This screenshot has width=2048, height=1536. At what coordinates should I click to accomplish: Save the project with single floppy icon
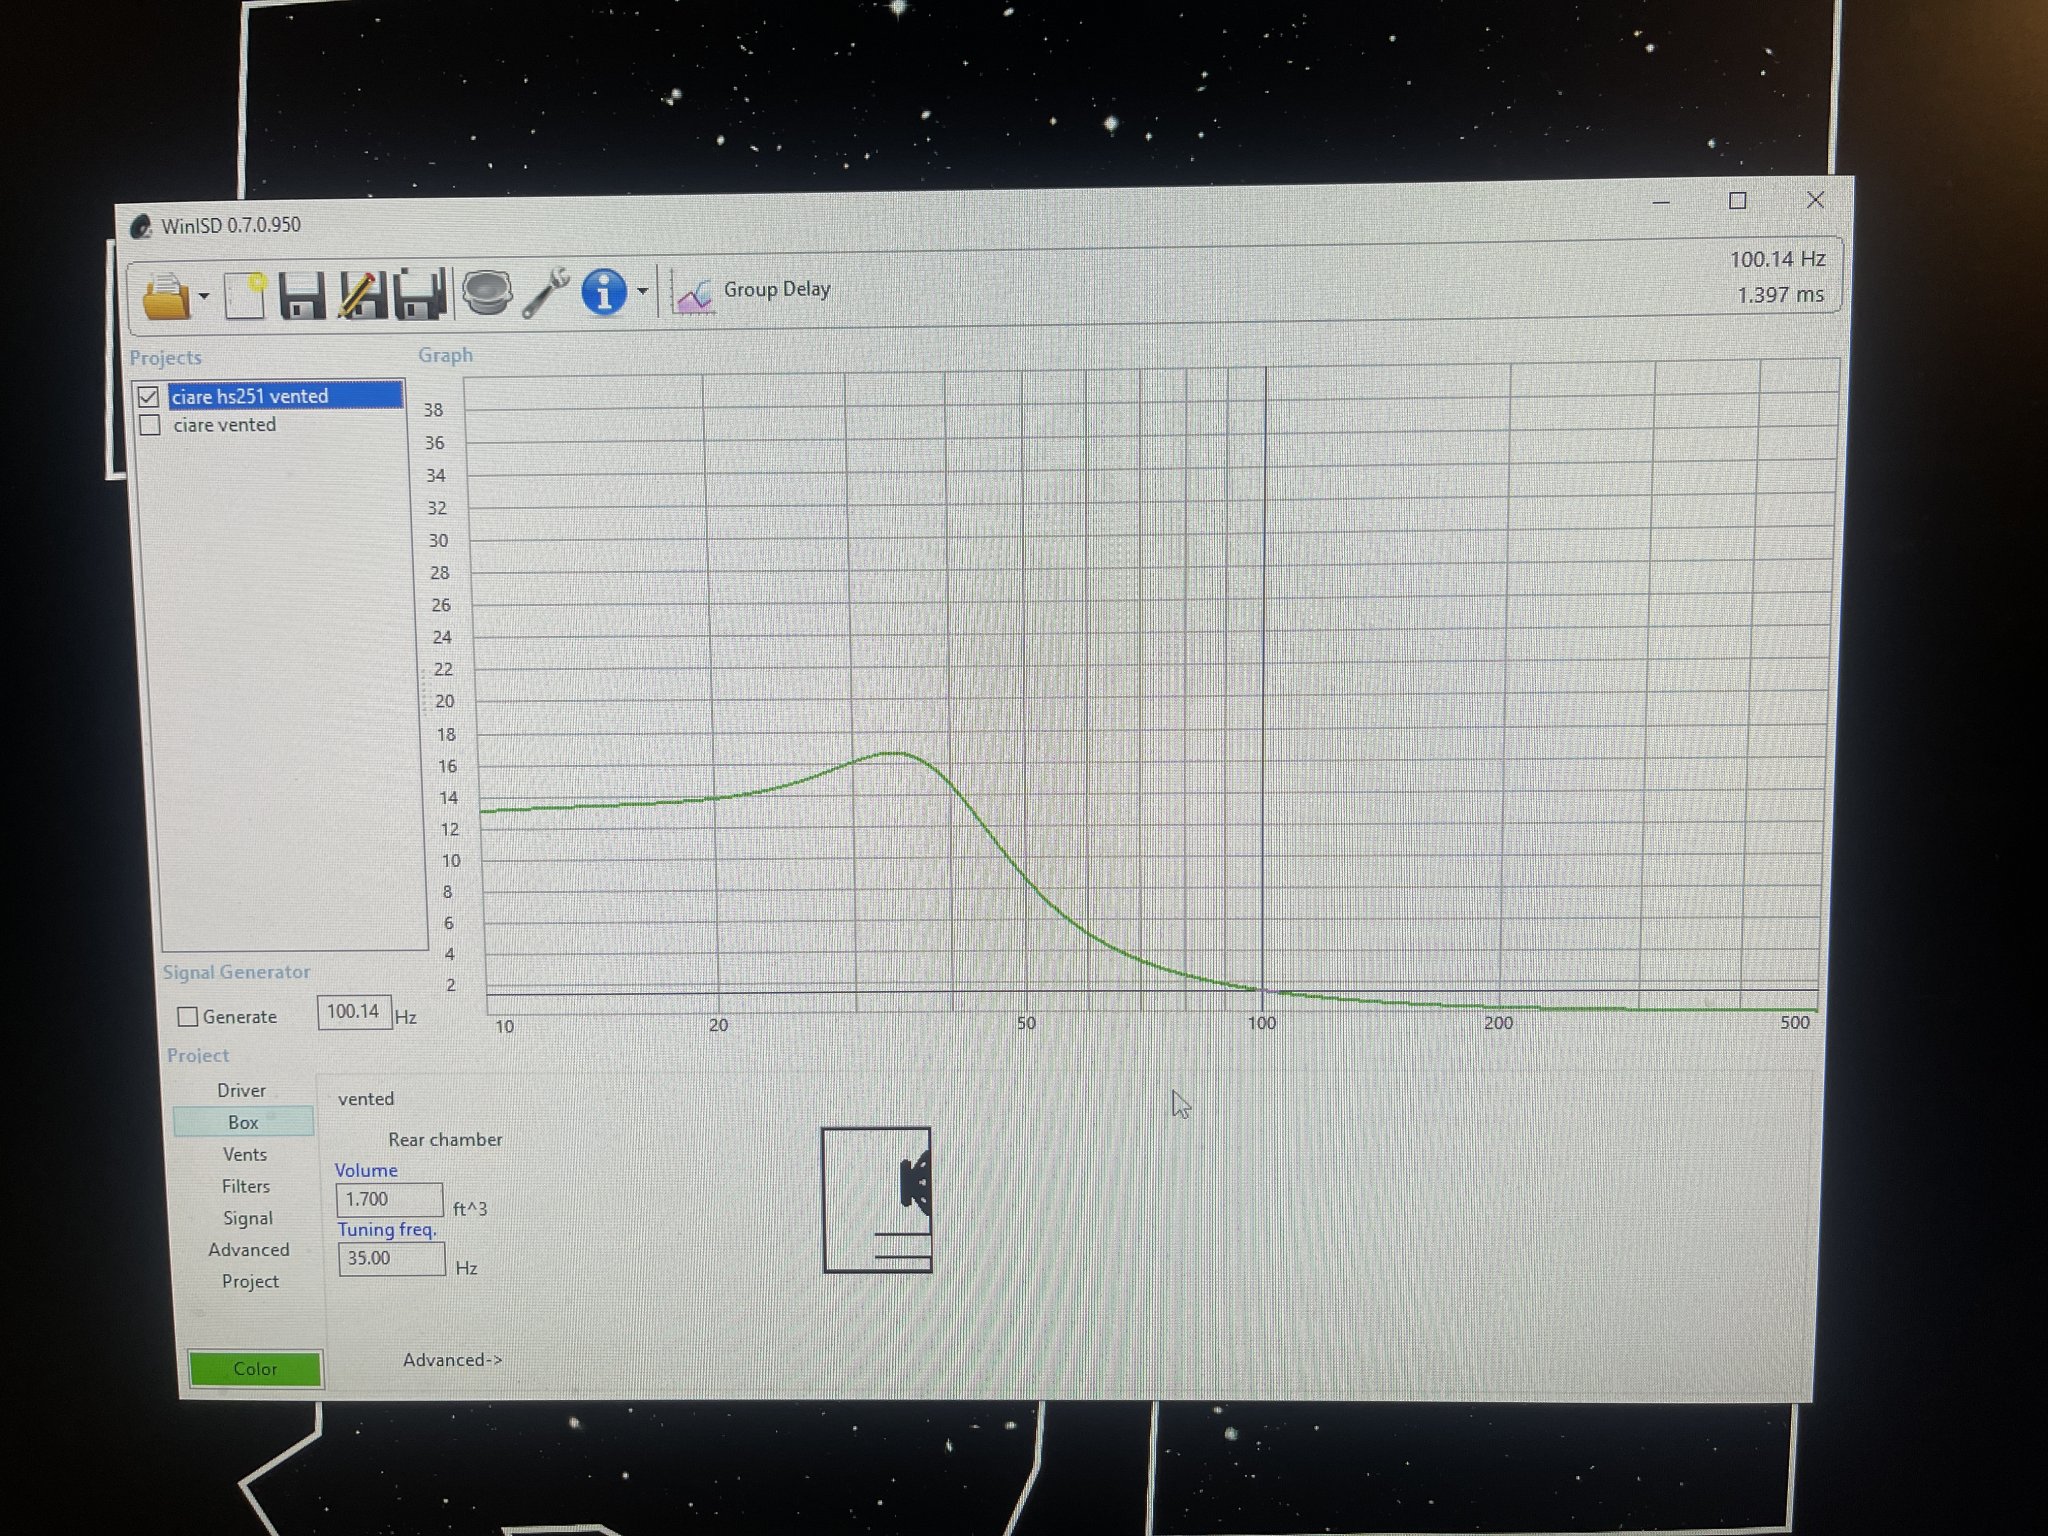301,295
